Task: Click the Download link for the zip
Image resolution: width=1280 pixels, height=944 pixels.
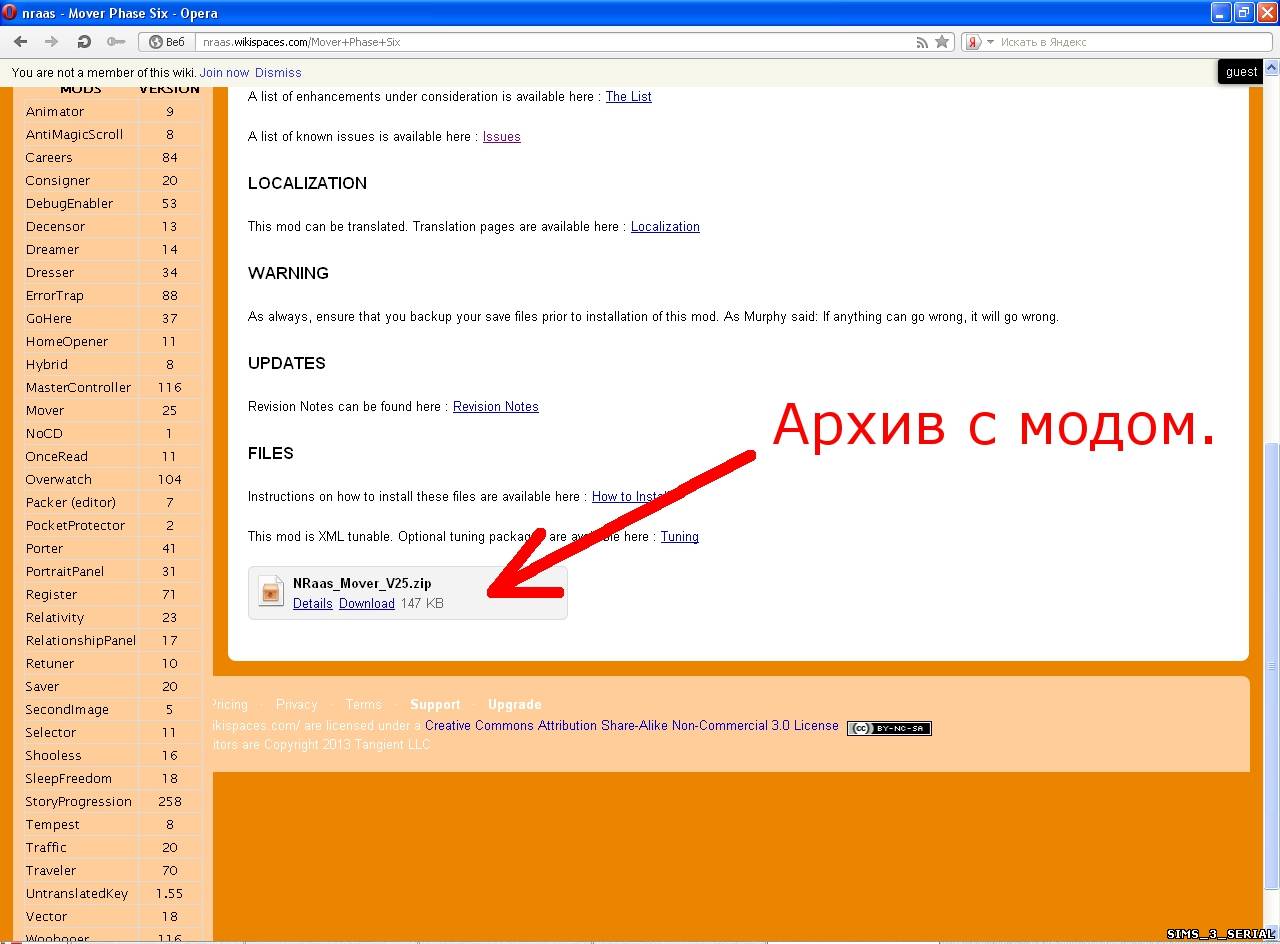Action: (x=367, y=603)
